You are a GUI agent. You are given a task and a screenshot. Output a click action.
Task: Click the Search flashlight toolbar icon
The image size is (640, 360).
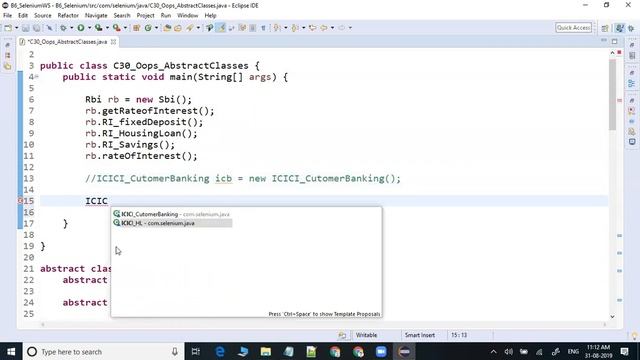190,28
